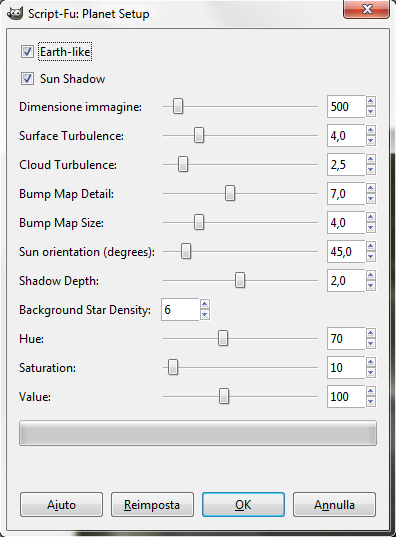Click the Bump Map Size value field
Viewport: 396px width, 537px height.
[x=346, y=223]
